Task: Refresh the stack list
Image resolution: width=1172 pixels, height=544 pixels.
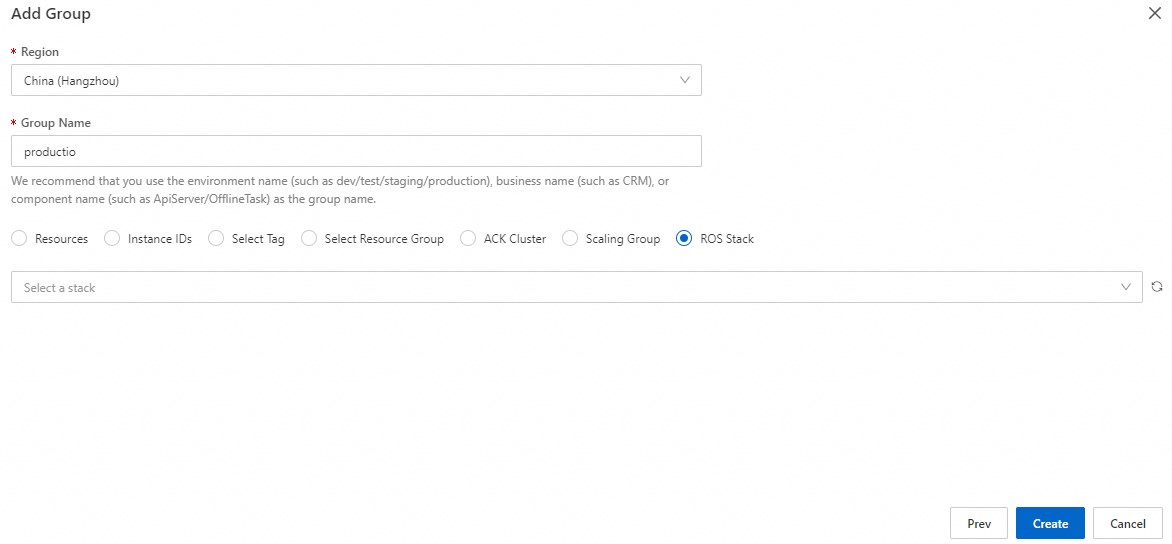Action: [1157, 287]
